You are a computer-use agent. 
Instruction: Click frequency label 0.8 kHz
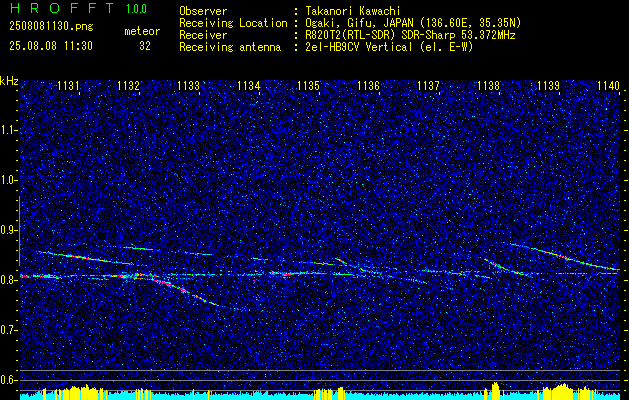(8, 280)
